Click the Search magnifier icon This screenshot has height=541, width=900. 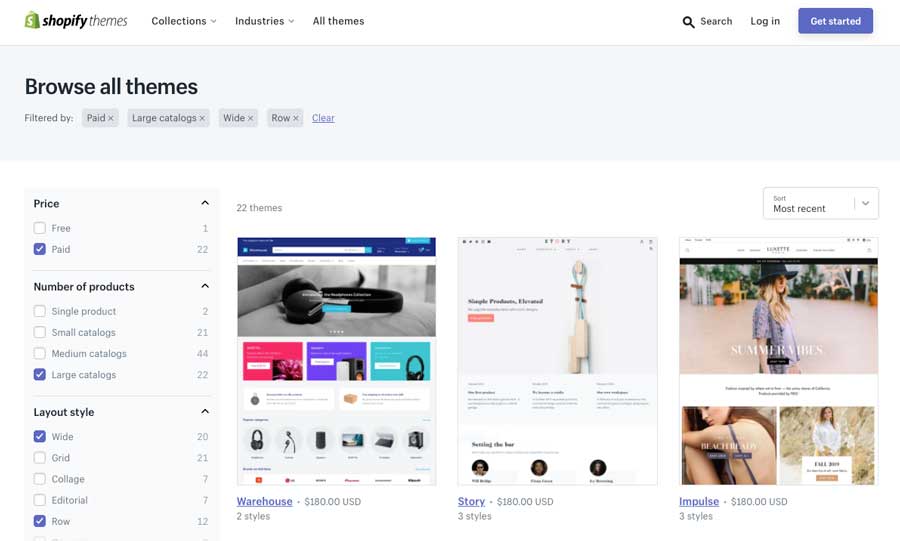coord(688,22)
